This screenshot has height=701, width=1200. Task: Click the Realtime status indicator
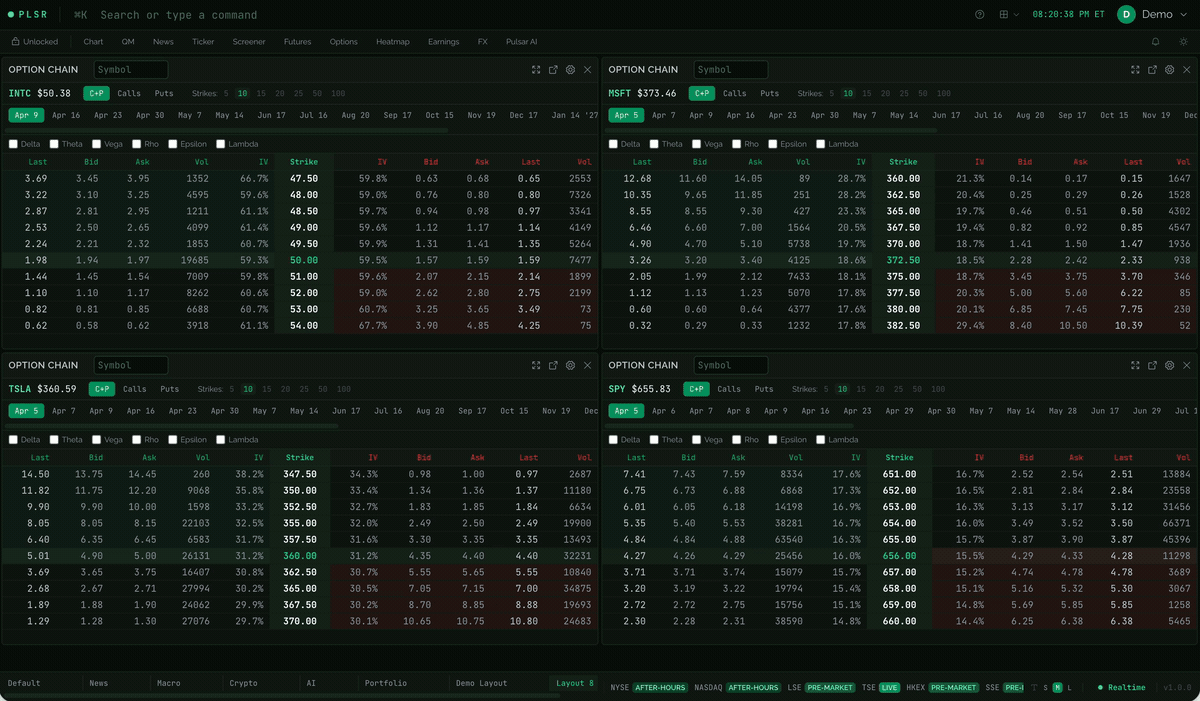point(1122,687)
